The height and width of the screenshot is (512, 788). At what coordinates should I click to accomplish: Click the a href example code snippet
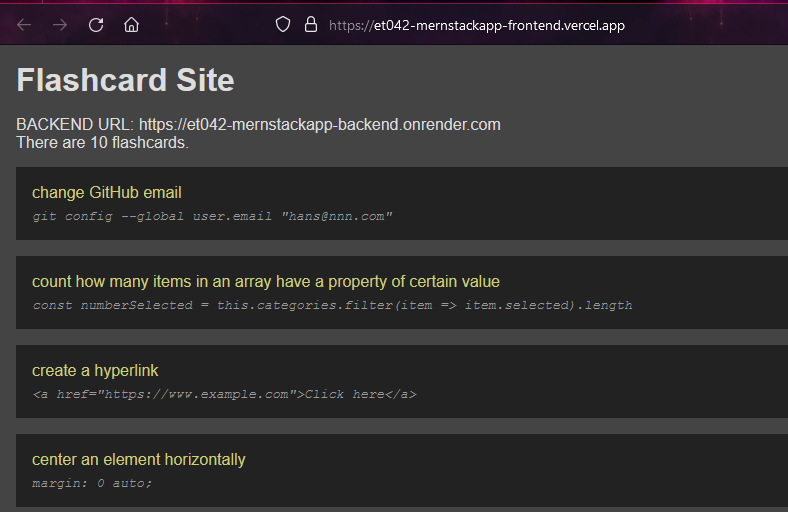[224, 394]
